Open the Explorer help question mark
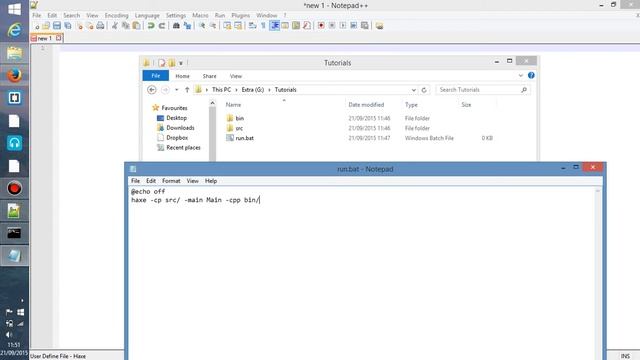Image resolution: width=640 pixels, height=360 pixels. click(531, 75)
